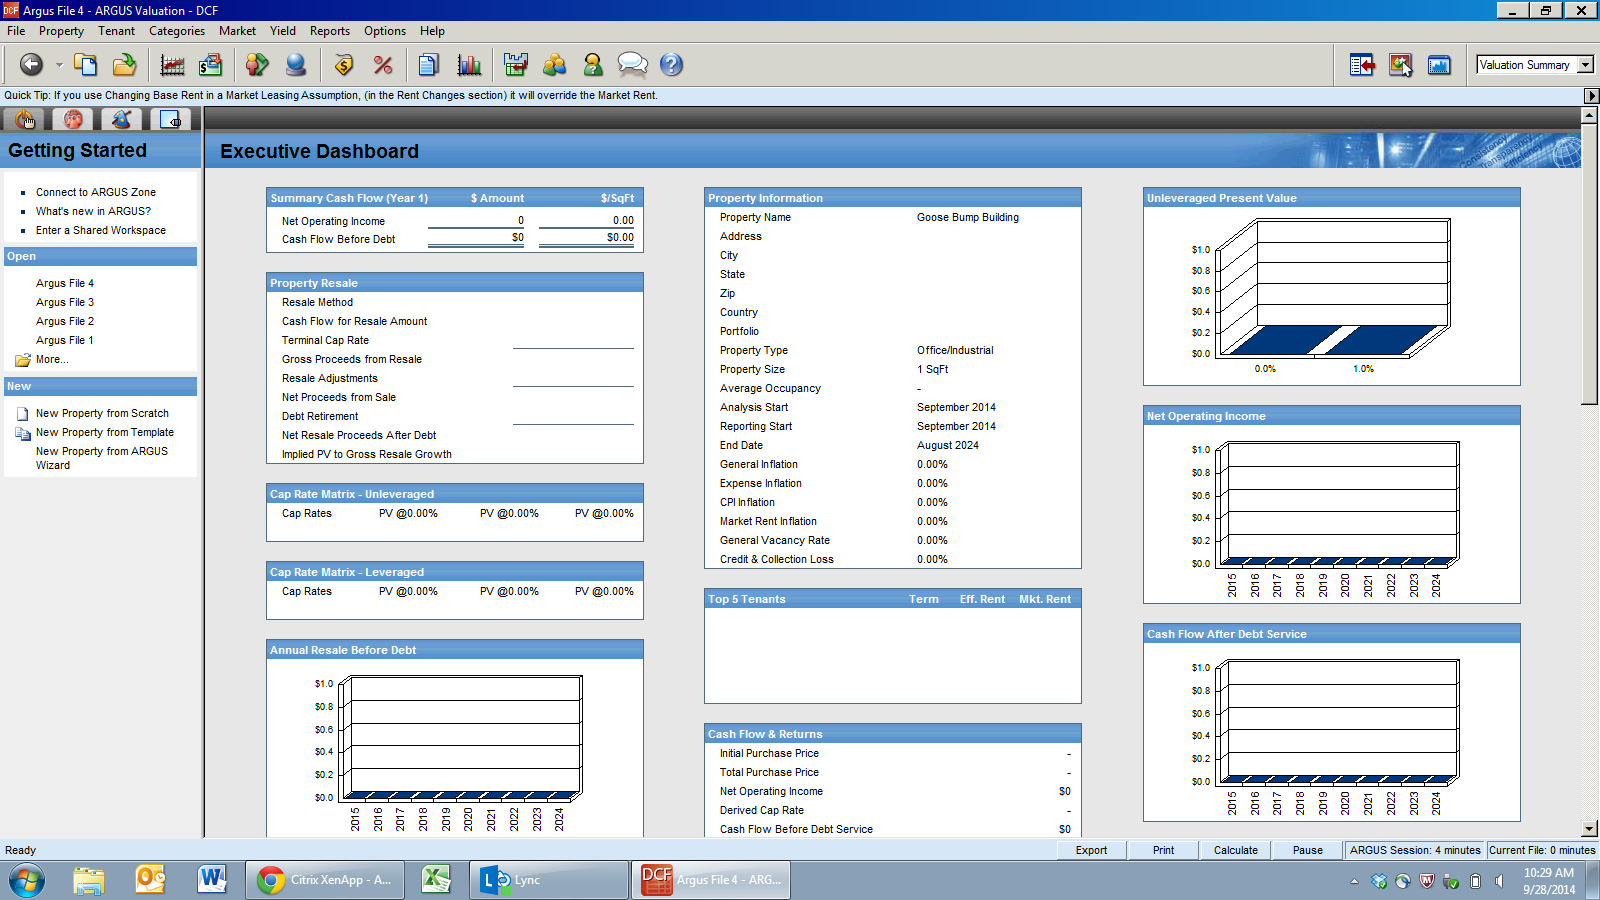Screen dimensions: 1600x900
Task: Click the blue question mark help icon
Action: [x=671, y=65]
